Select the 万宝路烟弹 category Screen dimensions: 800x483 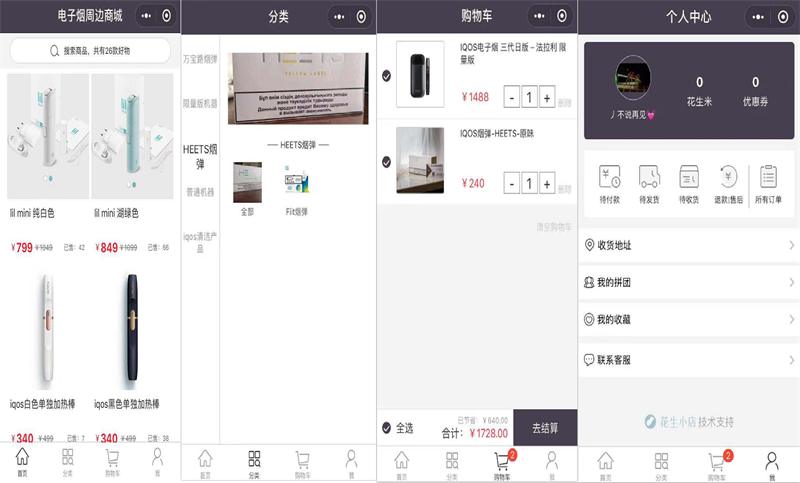[200, 60]
